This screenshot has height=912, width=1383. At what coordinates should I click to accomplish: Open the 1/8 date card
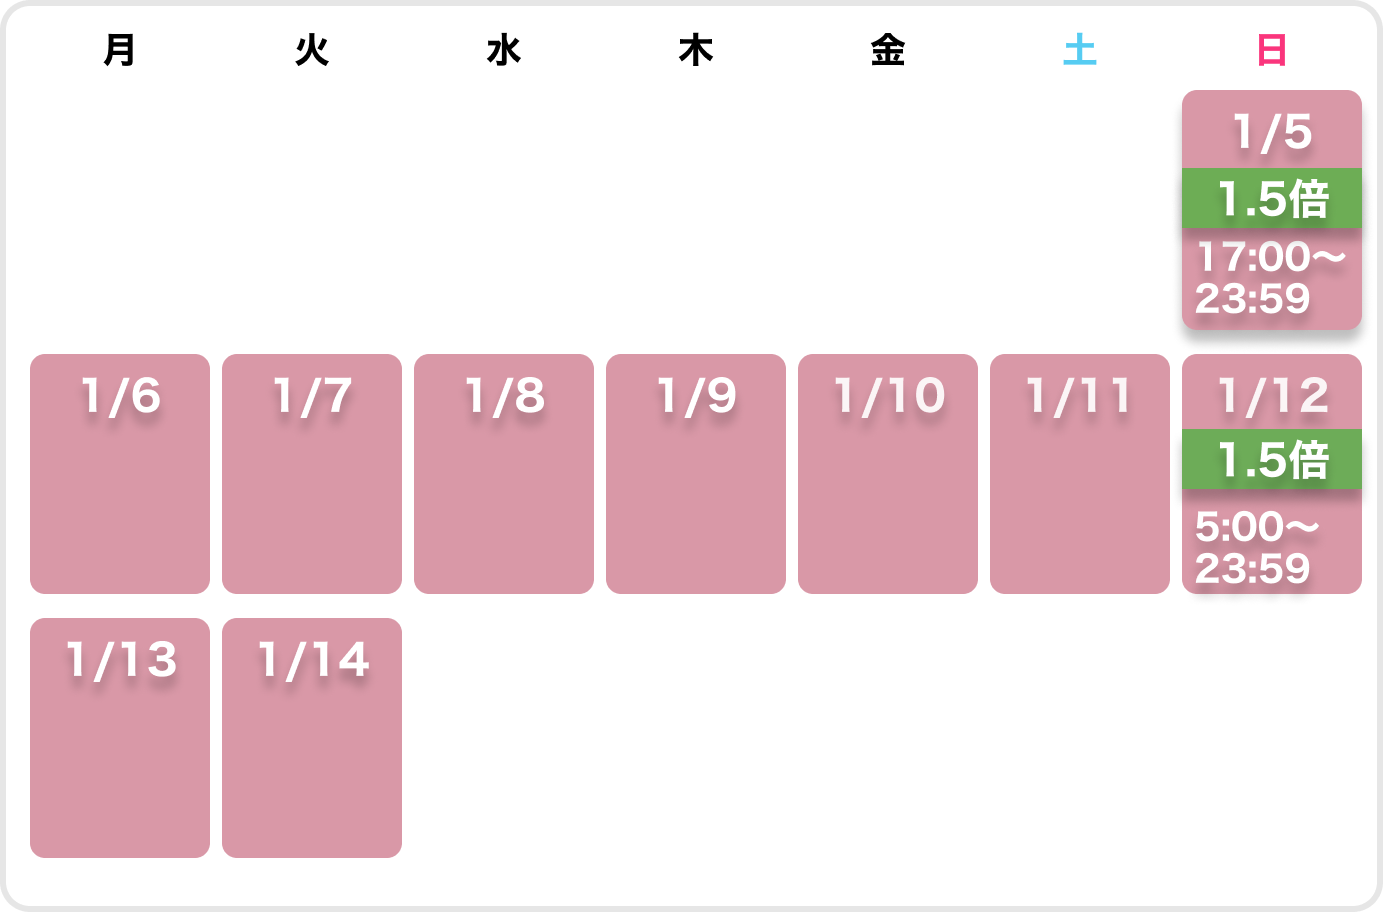pyautogui.click(x=504, y=474)
